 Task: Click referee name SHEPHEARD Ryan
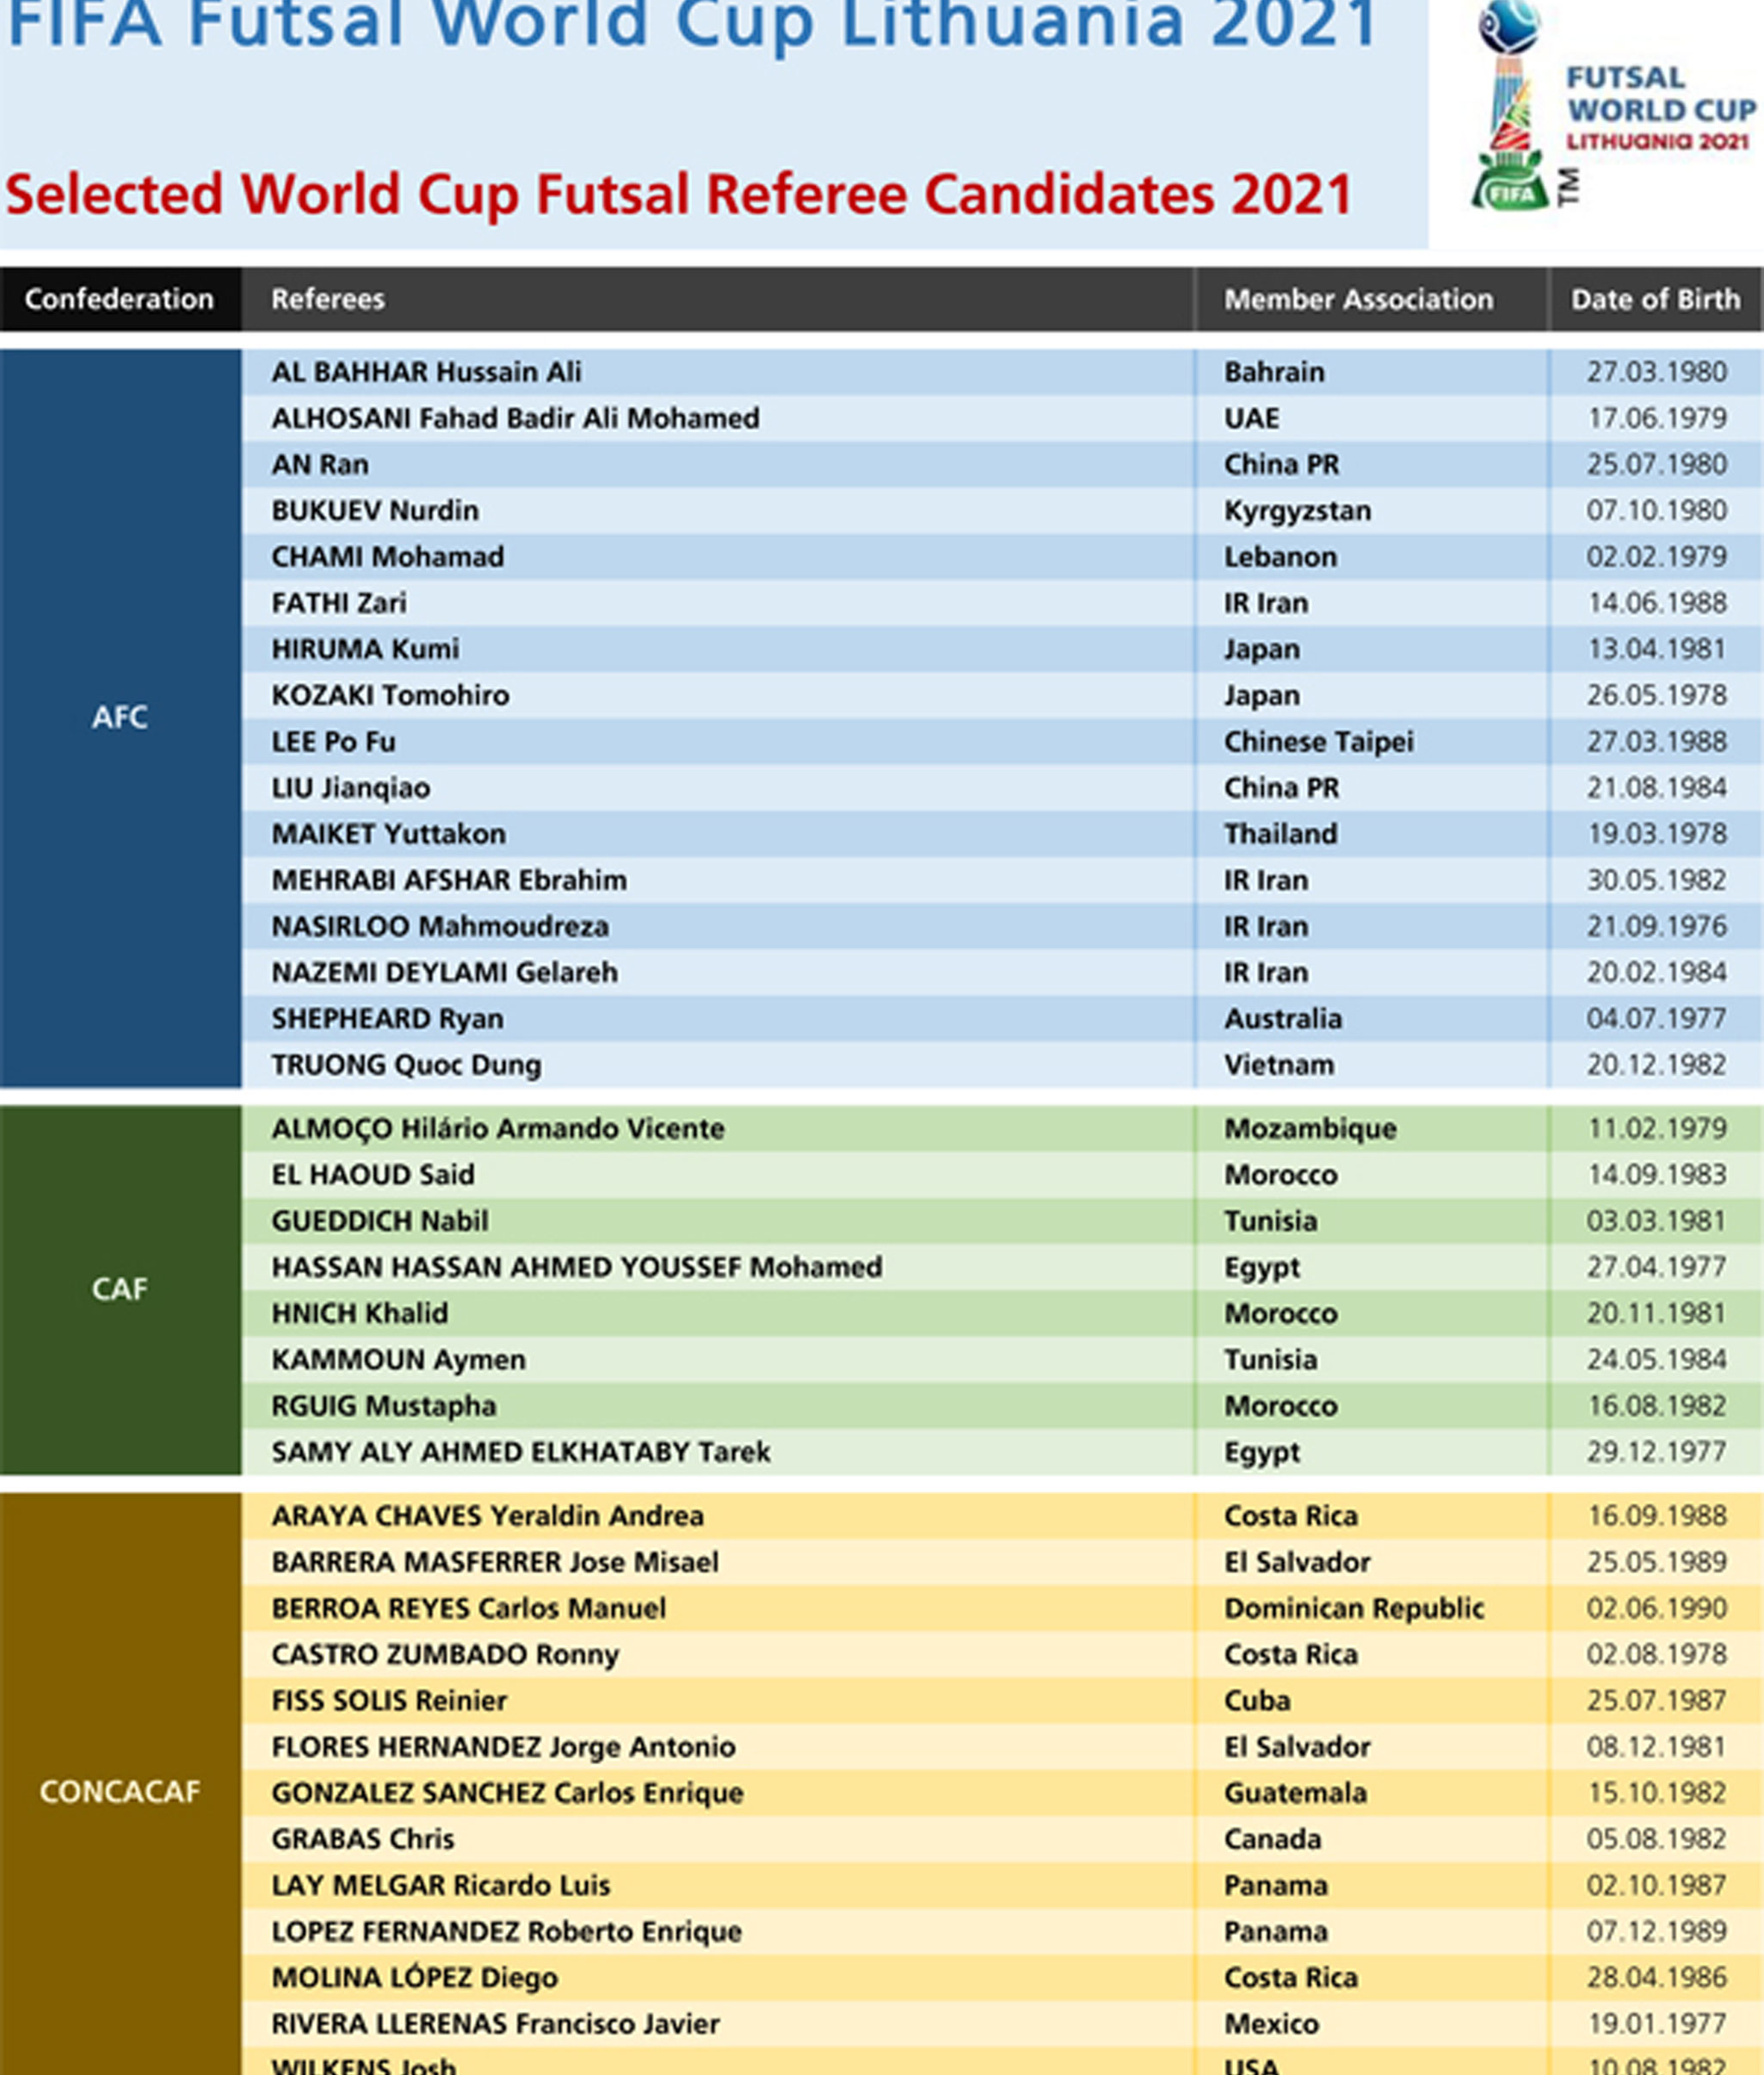point(387,1018)
